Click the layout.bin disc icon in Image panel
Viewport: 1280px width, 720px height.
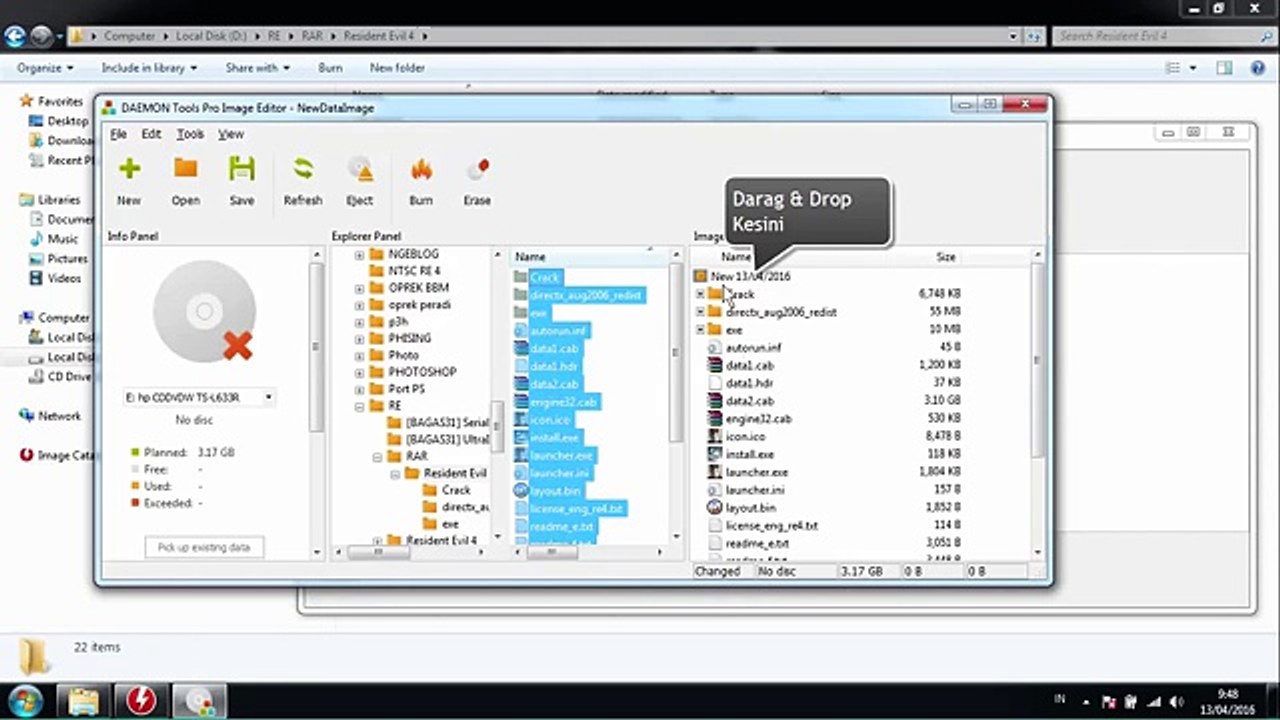(714, 508)
